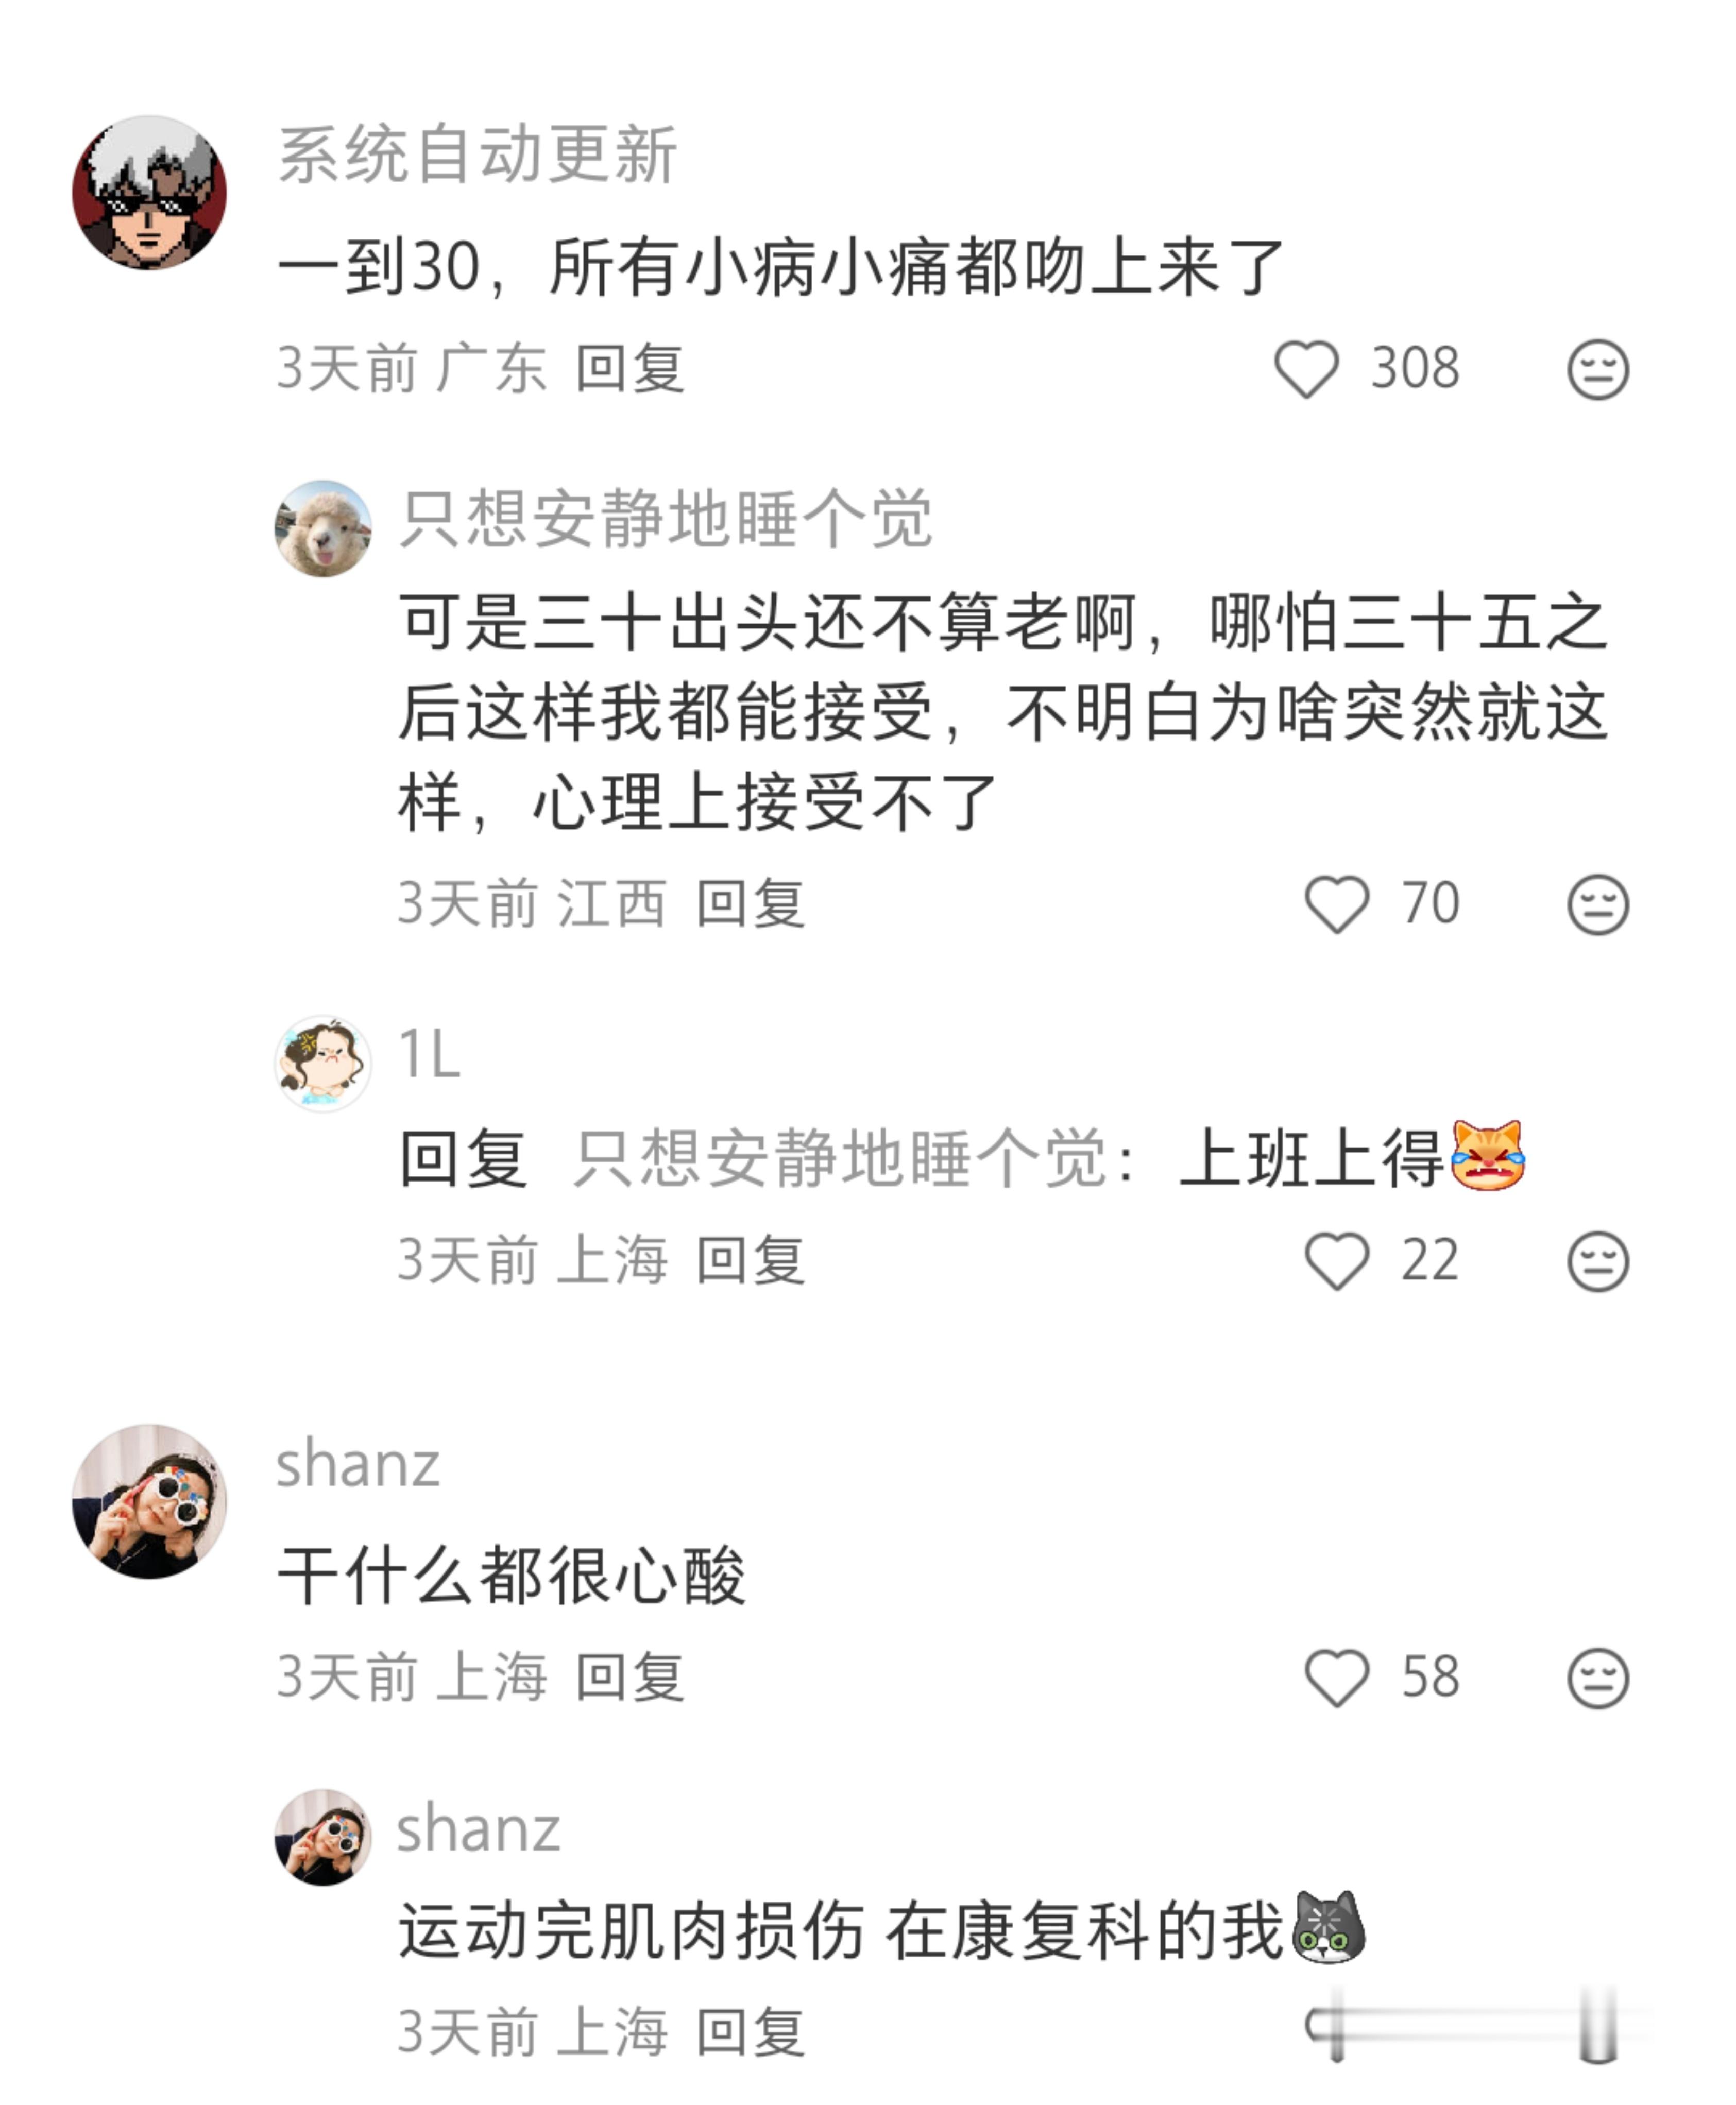Tap dislike face beside the 22-like reply

[1597, 1260]
